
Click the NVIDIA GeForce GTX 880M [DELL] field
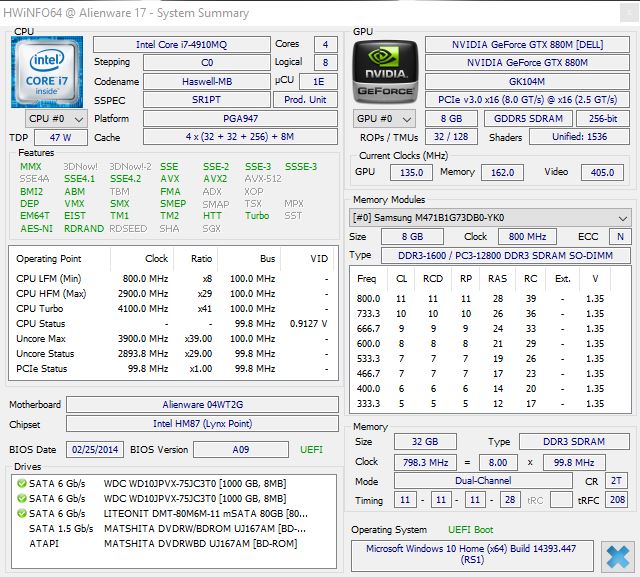point(527,44)
